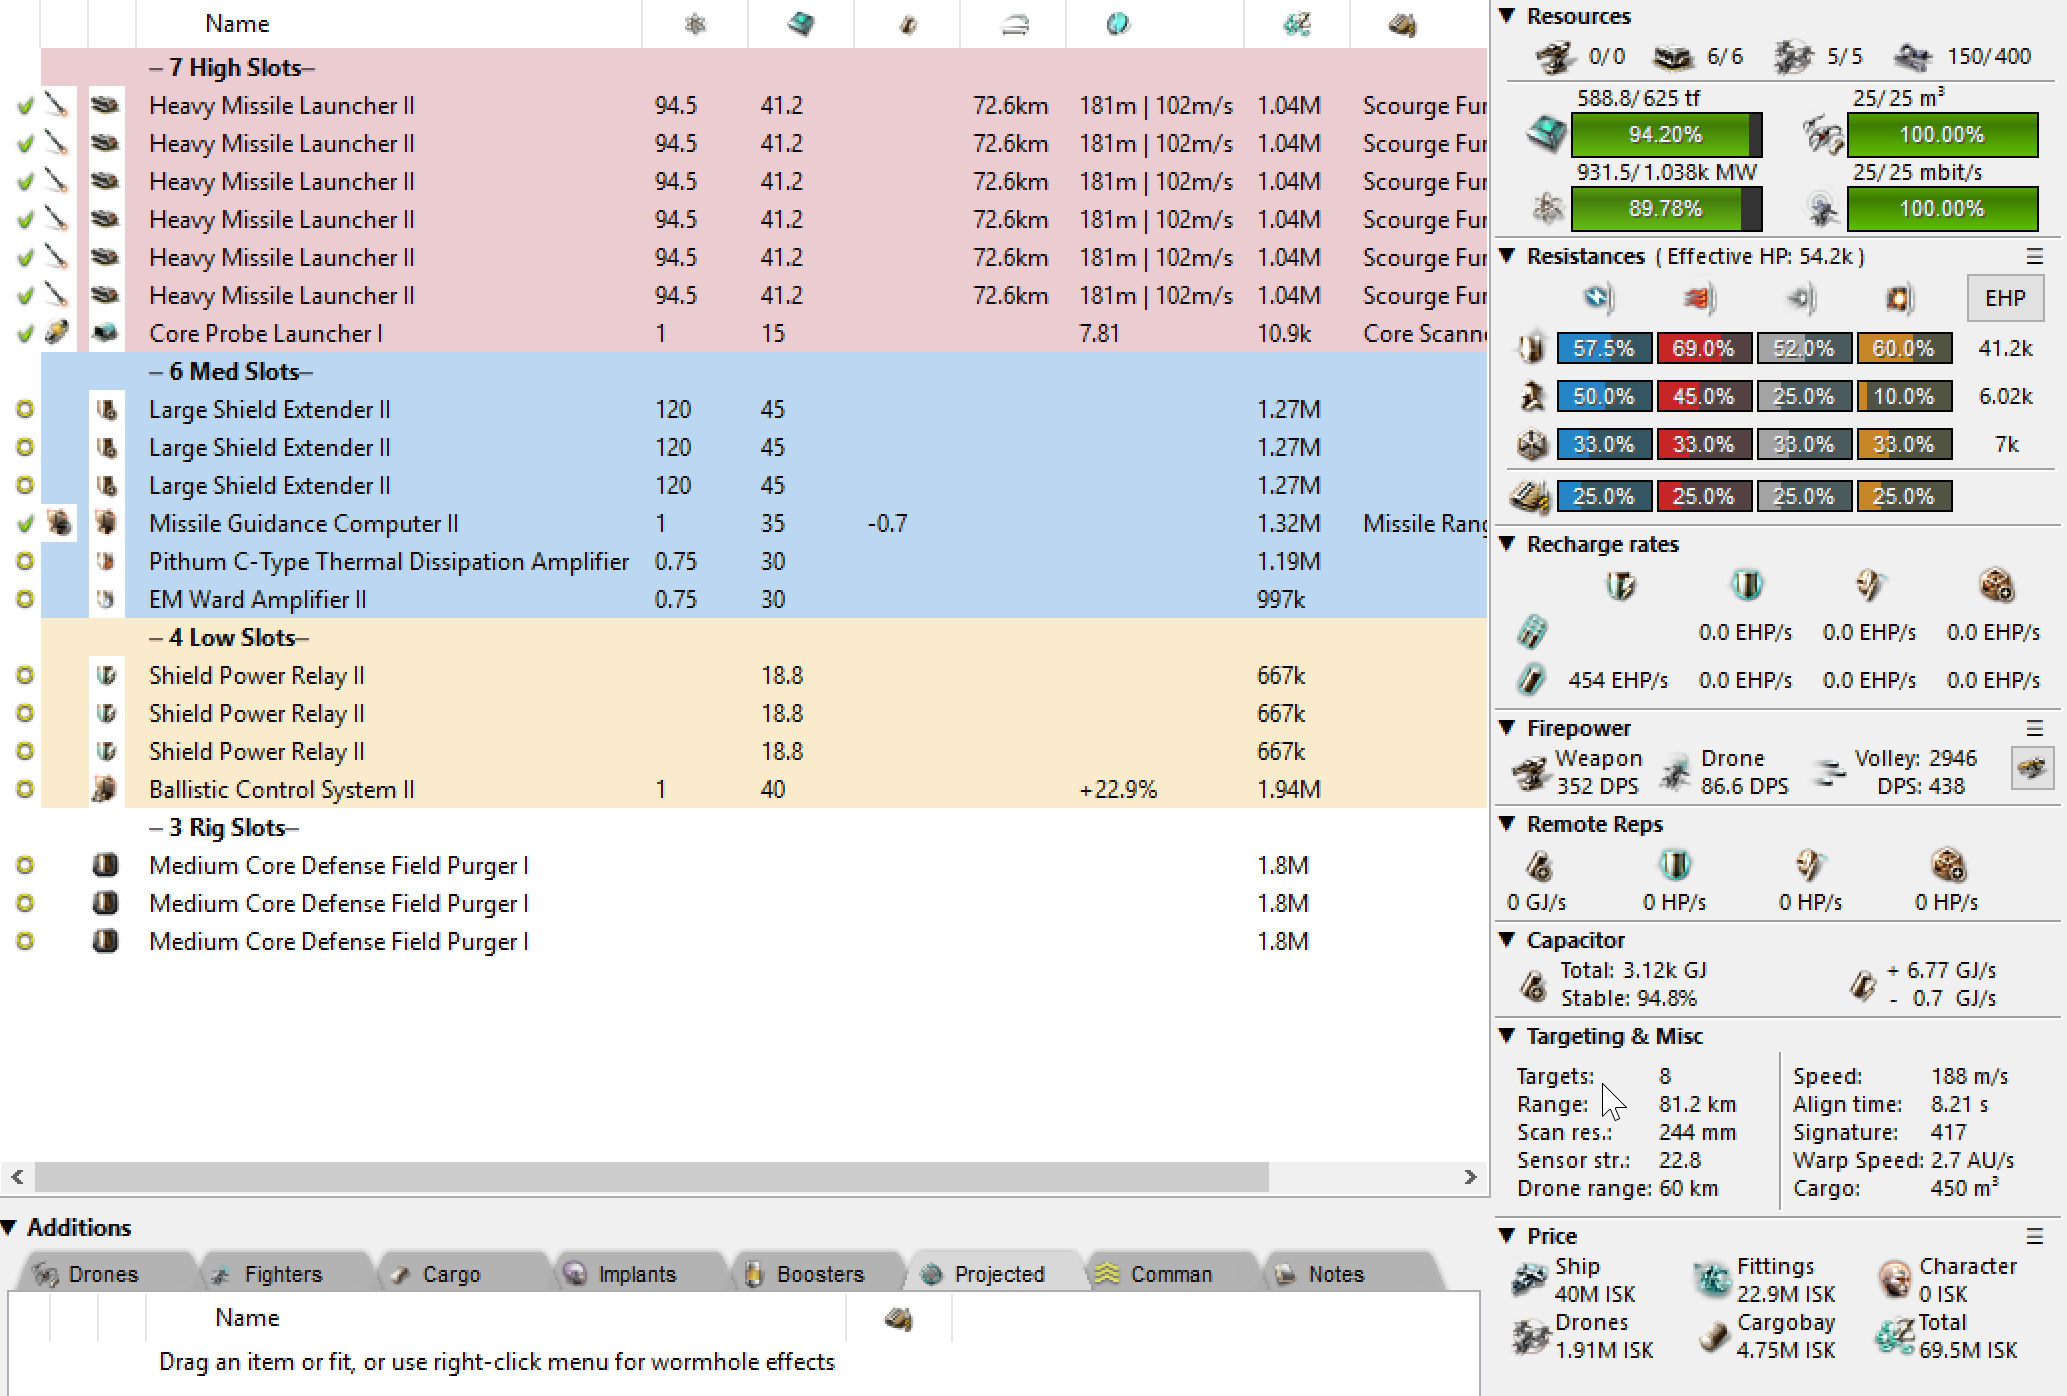Click the capacitor Total battery icon

click(1533, 986)
